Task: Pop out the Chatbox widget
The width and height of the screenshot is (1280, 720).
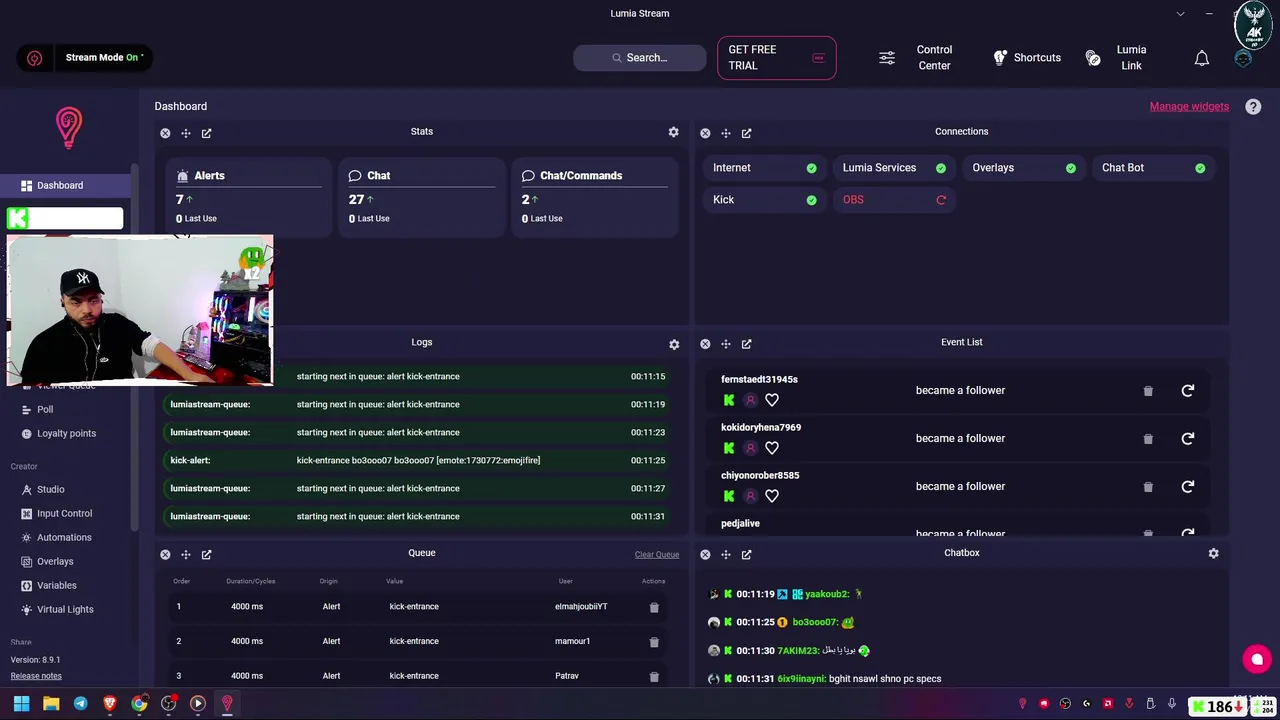Action: click(x=747, y=555)
